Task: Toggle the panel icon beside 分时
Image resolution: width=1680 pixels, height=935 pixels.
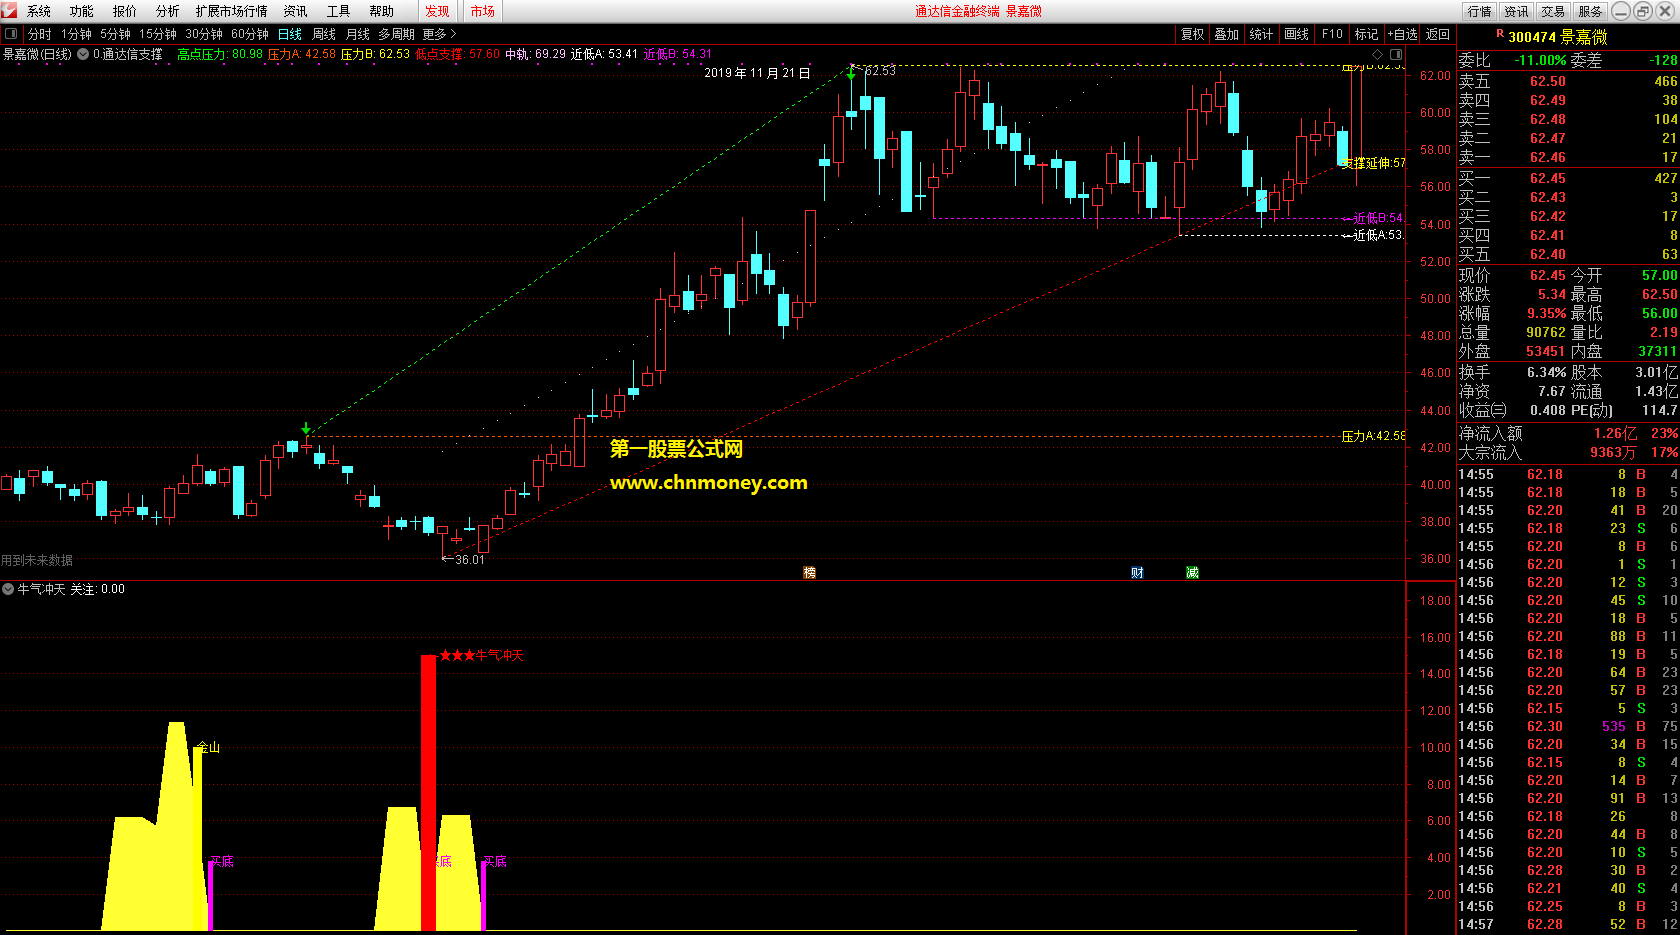Action: (11, 34)
